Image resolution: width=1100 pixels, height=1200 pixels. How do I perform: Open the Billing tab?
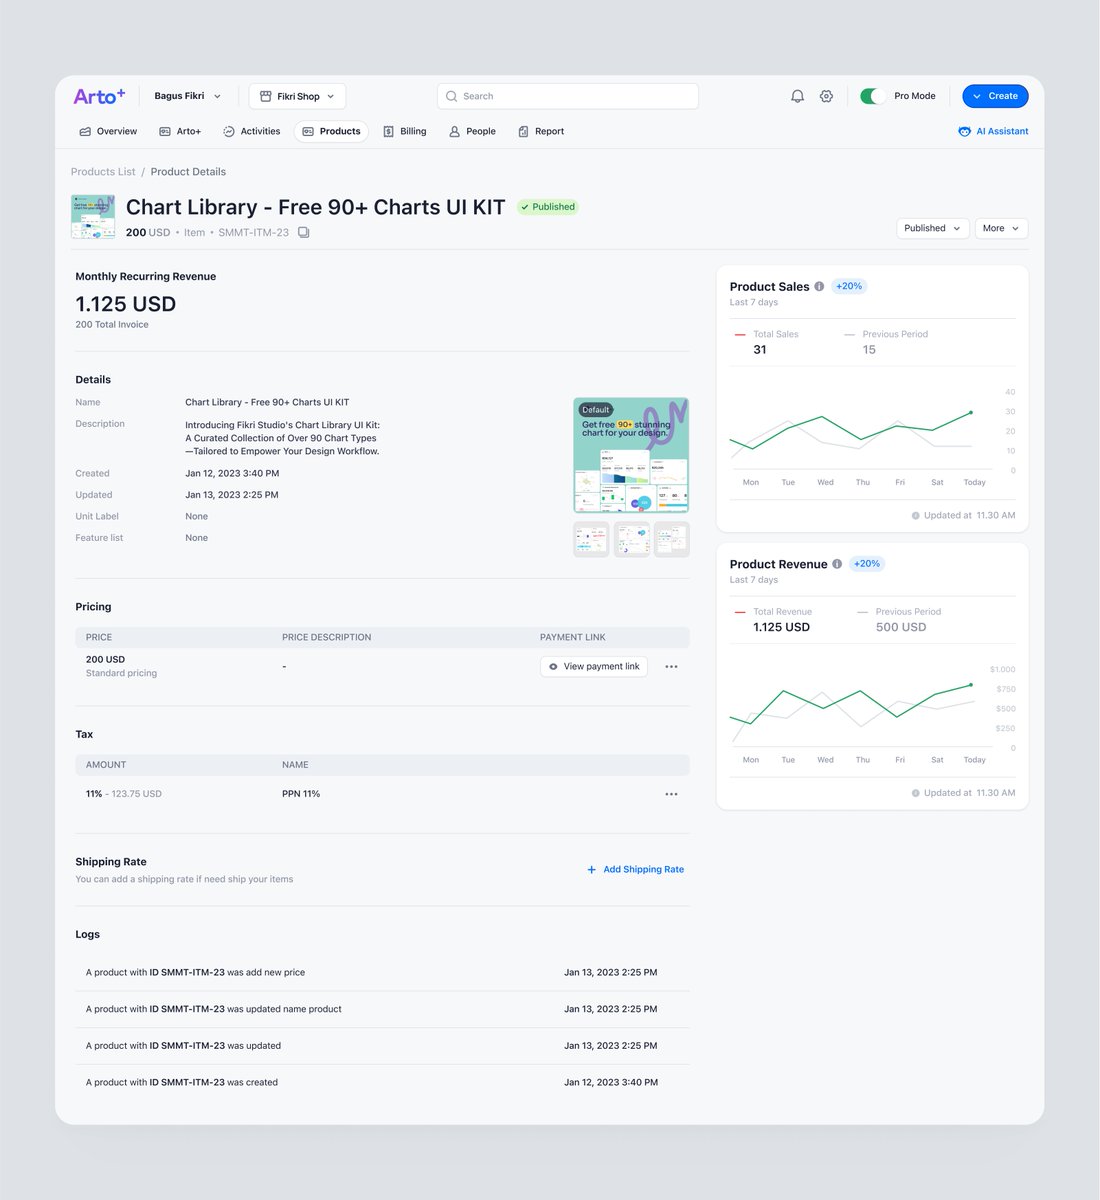coord(404,131)
